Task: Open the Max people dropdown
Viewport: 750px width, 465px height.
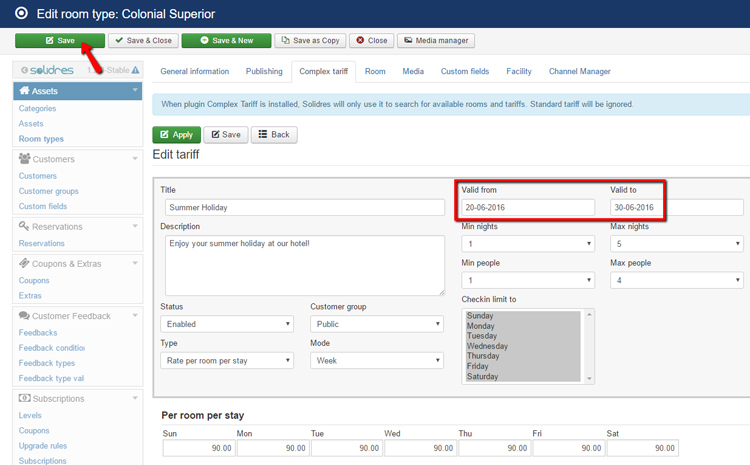Action: tap(677, 280)
